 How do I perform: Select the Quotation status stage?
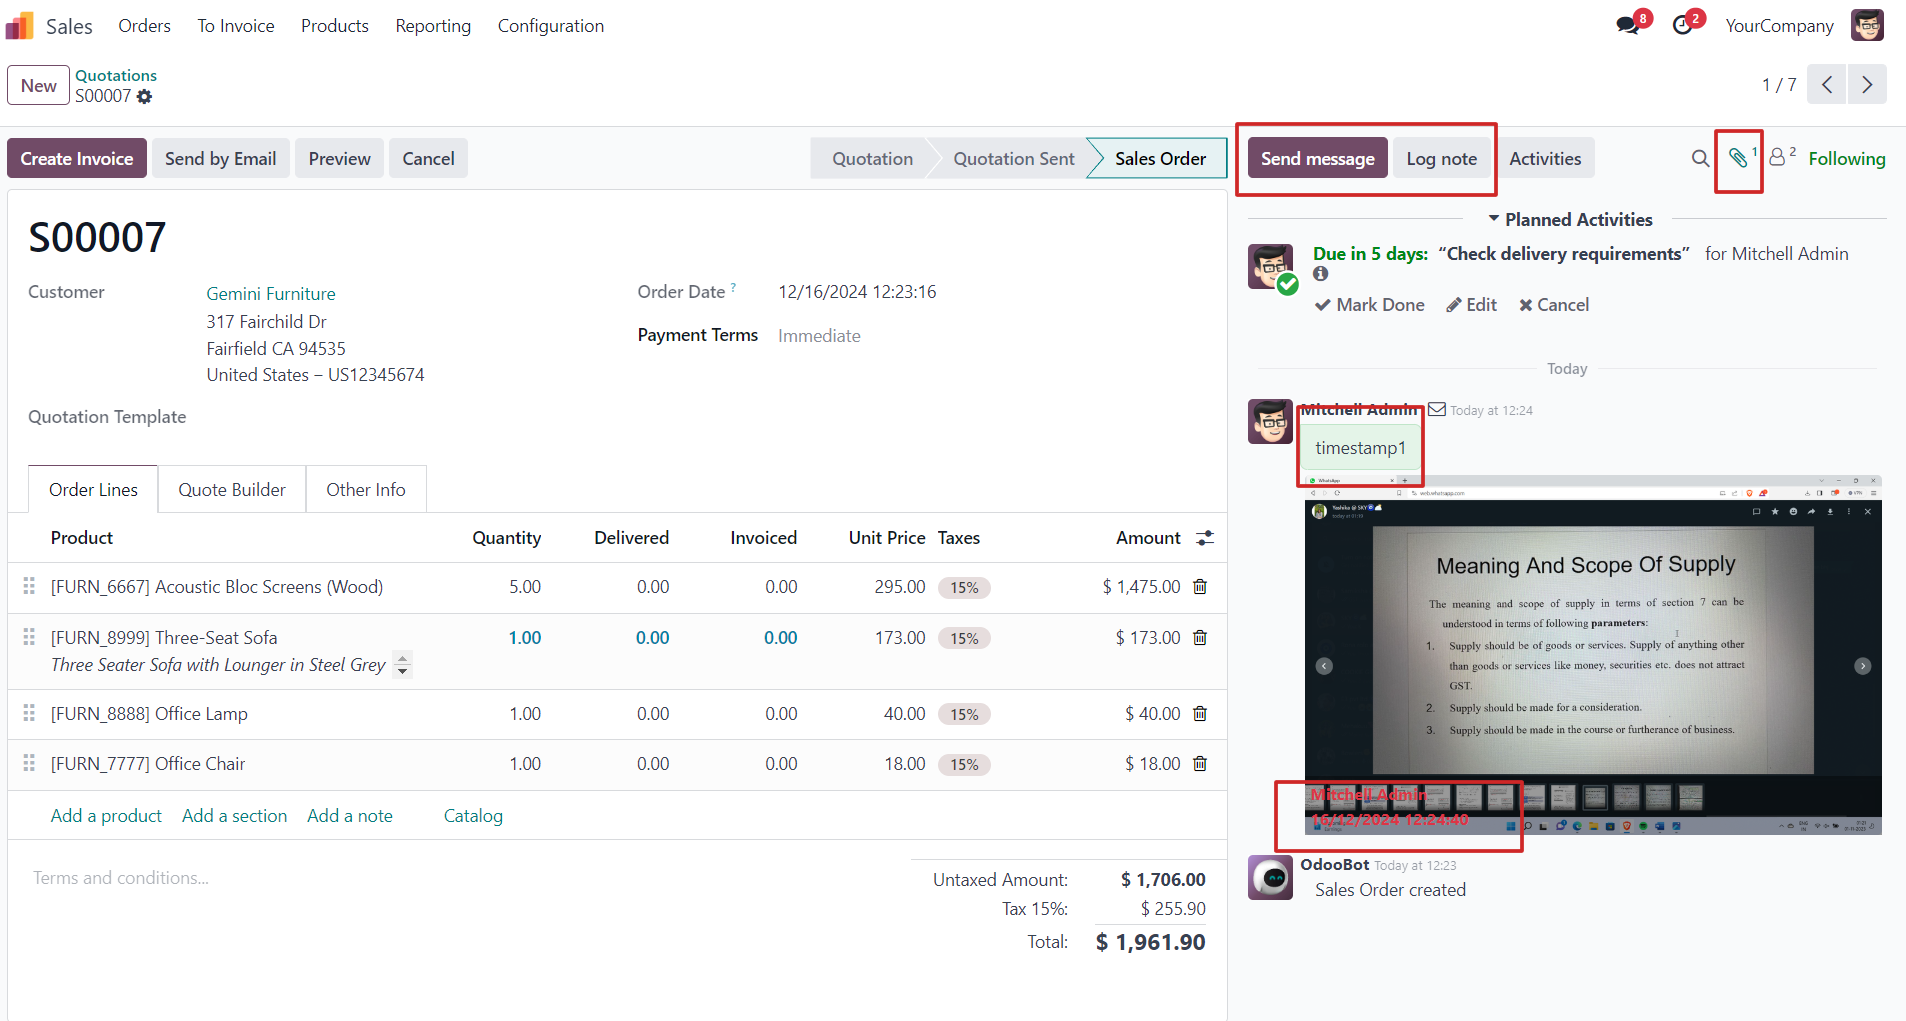tap(872, 158)
